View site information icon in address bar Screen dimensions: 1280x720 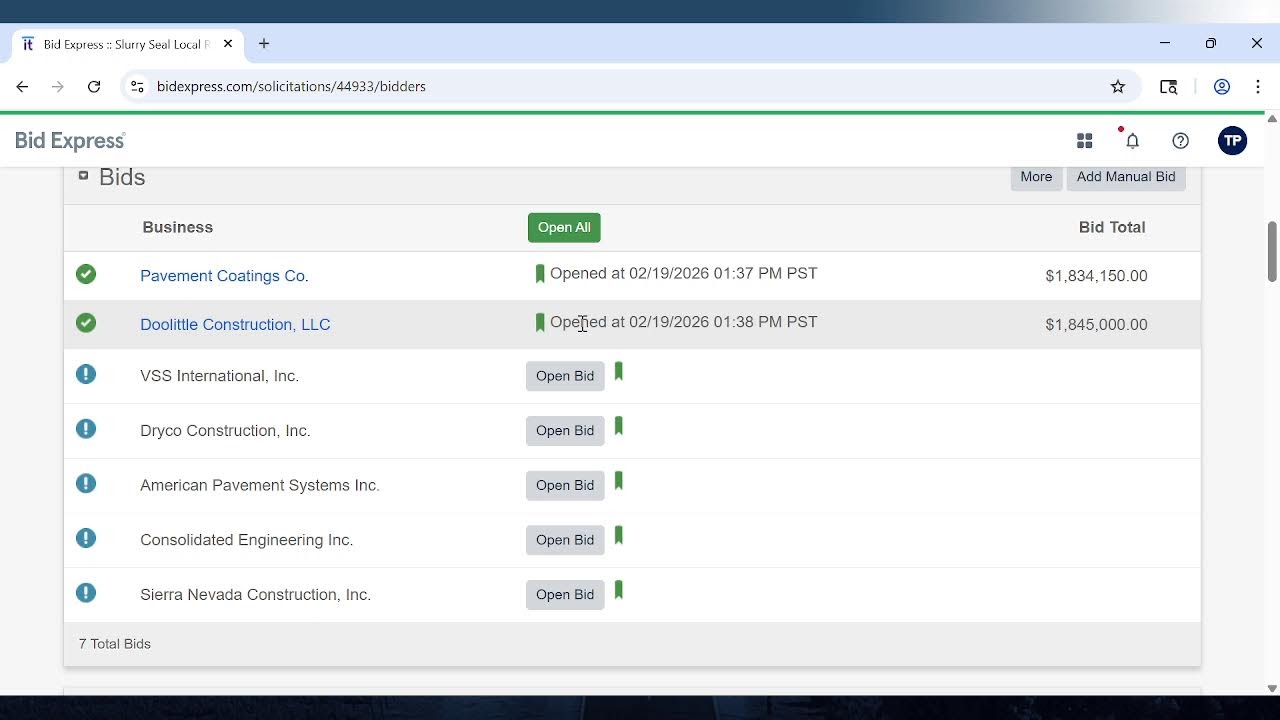tap(137, 87)
